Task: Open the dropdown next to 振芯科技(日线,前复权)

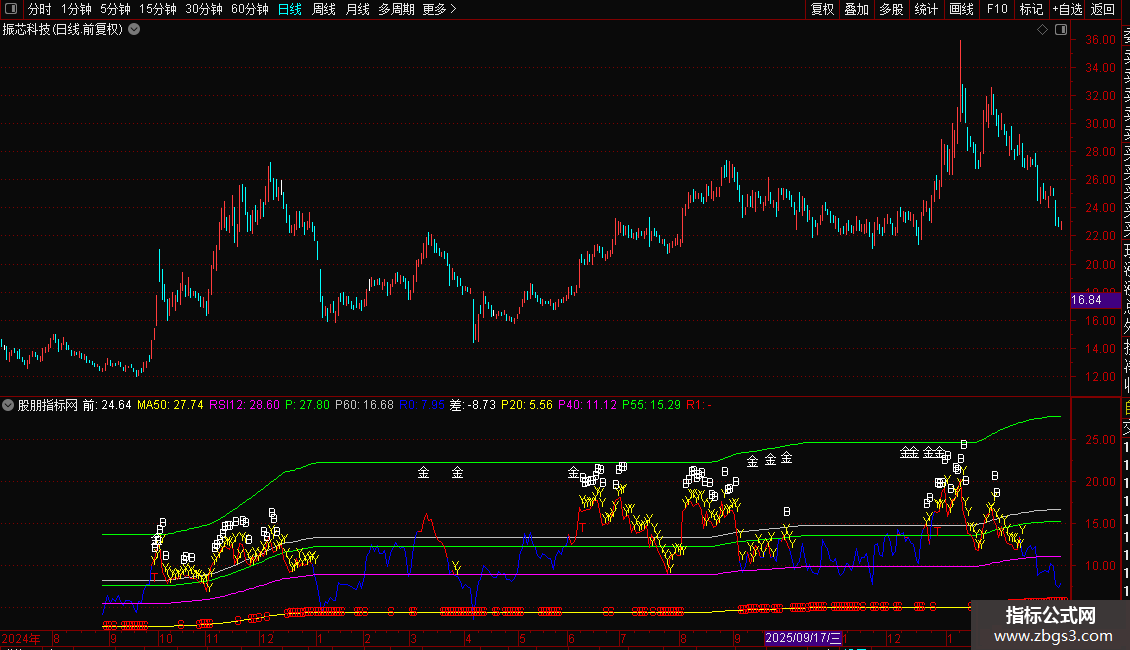Action: tap(134, 30)
